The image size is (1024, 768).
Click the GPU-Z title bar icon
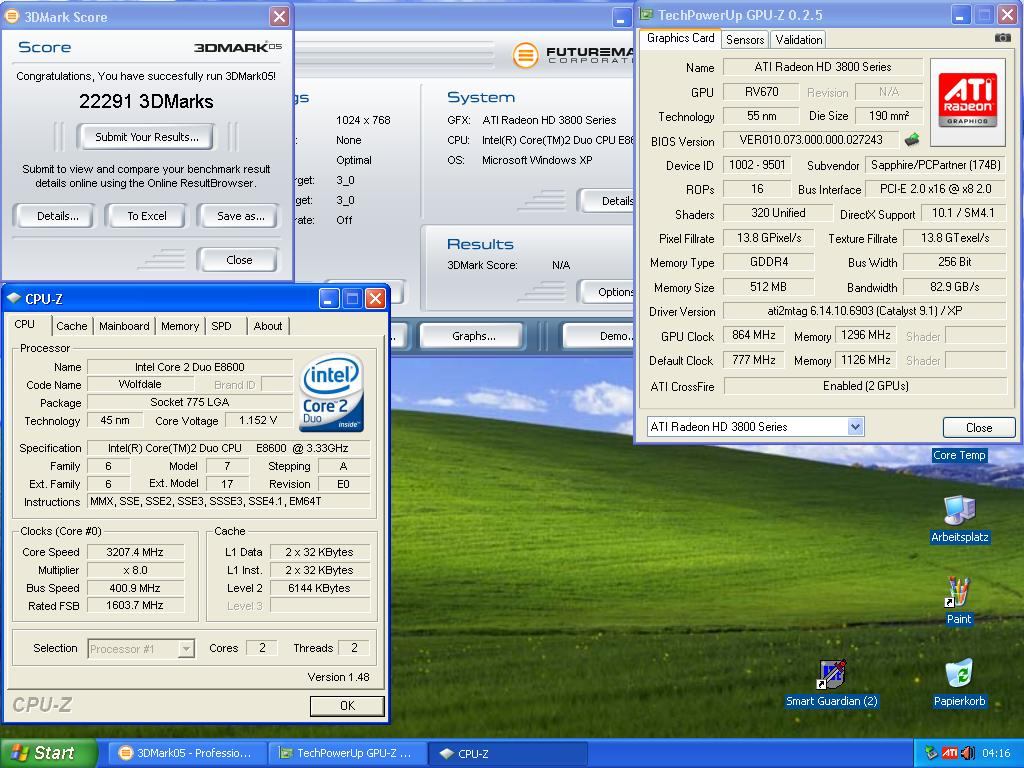646,14
